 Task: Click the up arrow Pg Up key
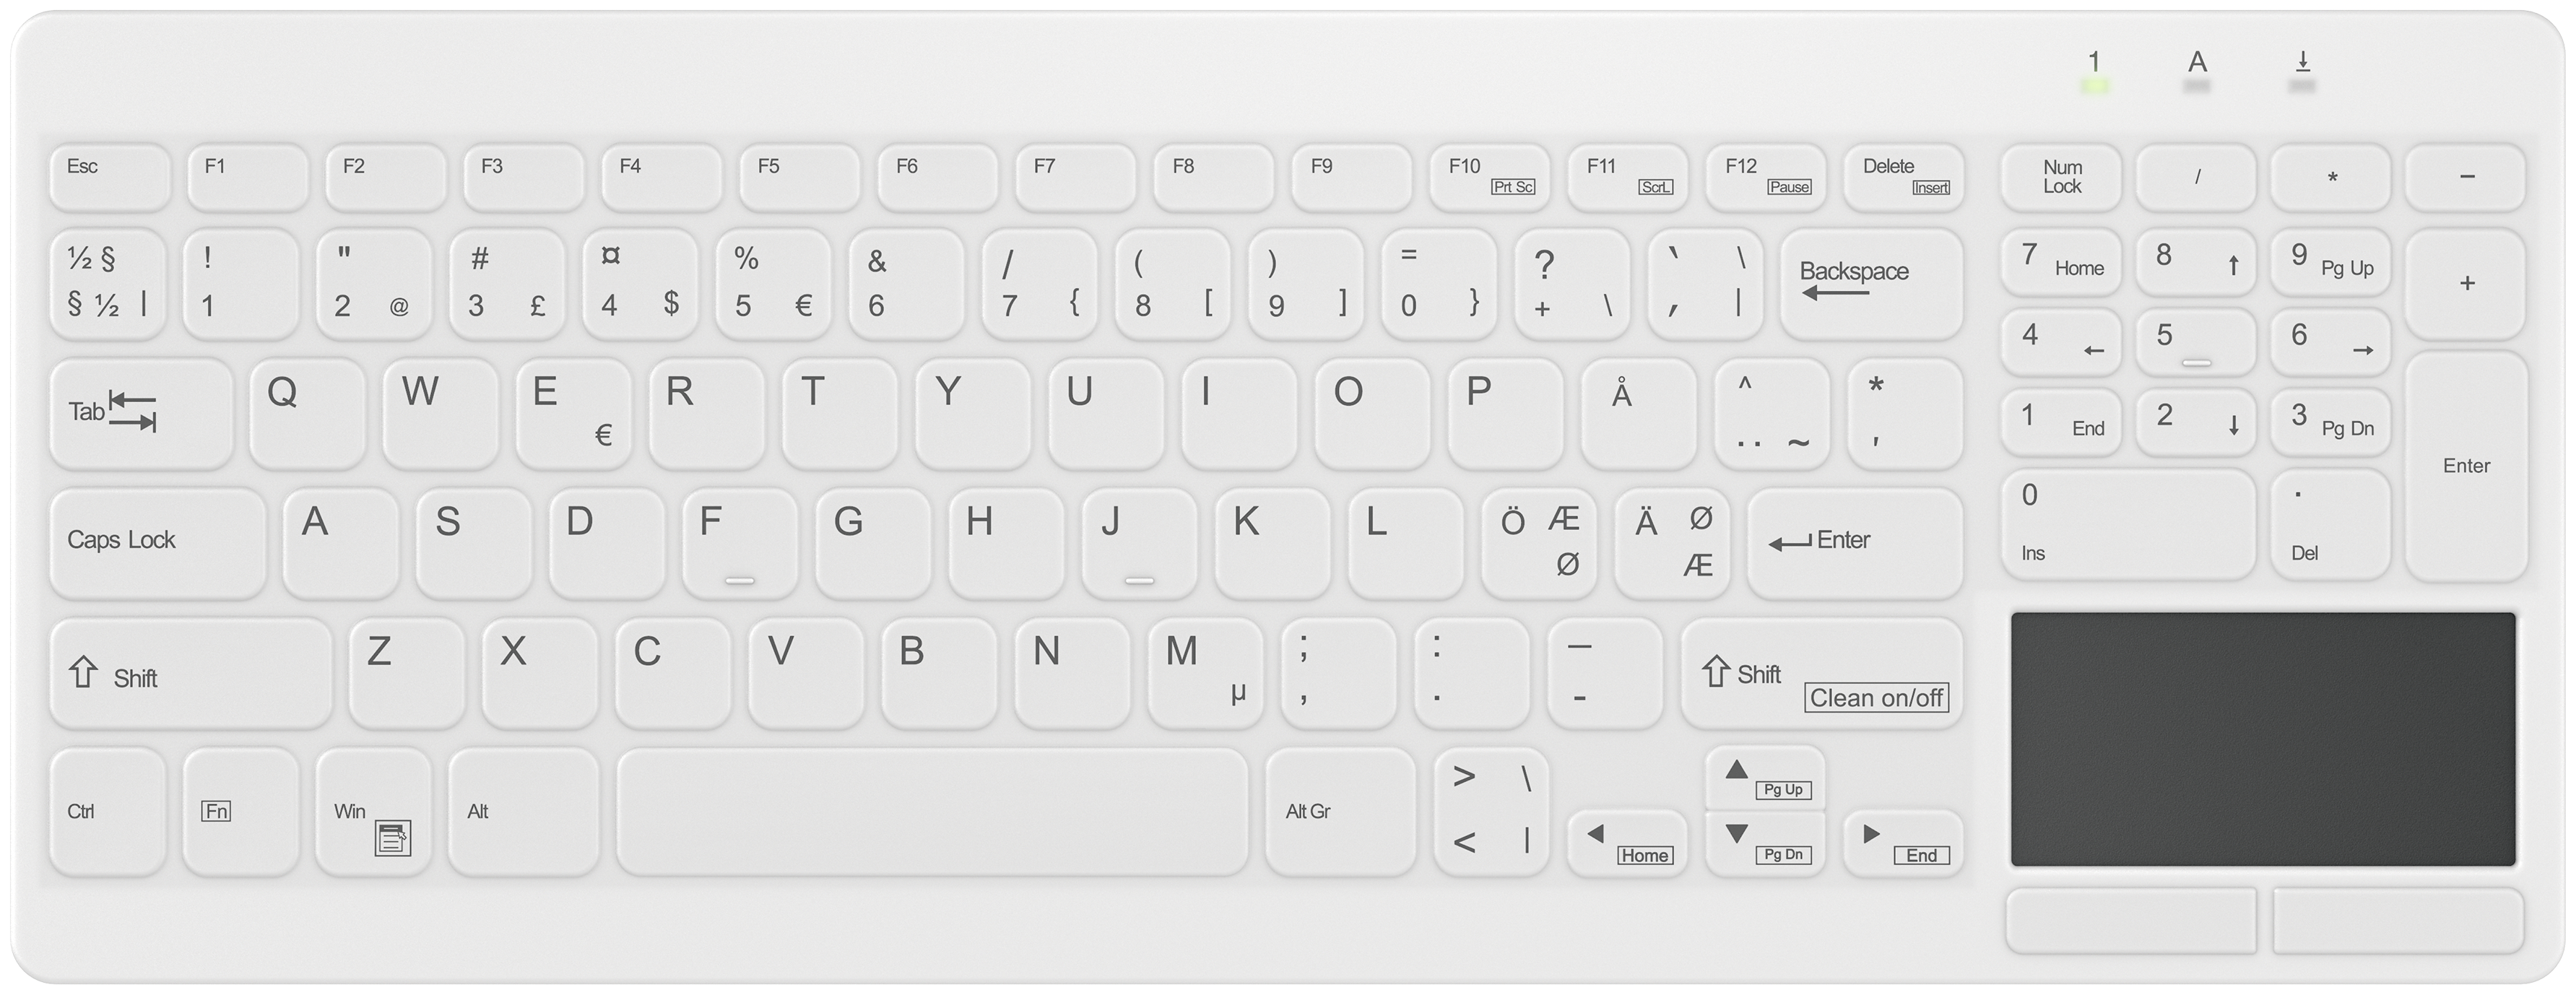(x=1765, y=778)
